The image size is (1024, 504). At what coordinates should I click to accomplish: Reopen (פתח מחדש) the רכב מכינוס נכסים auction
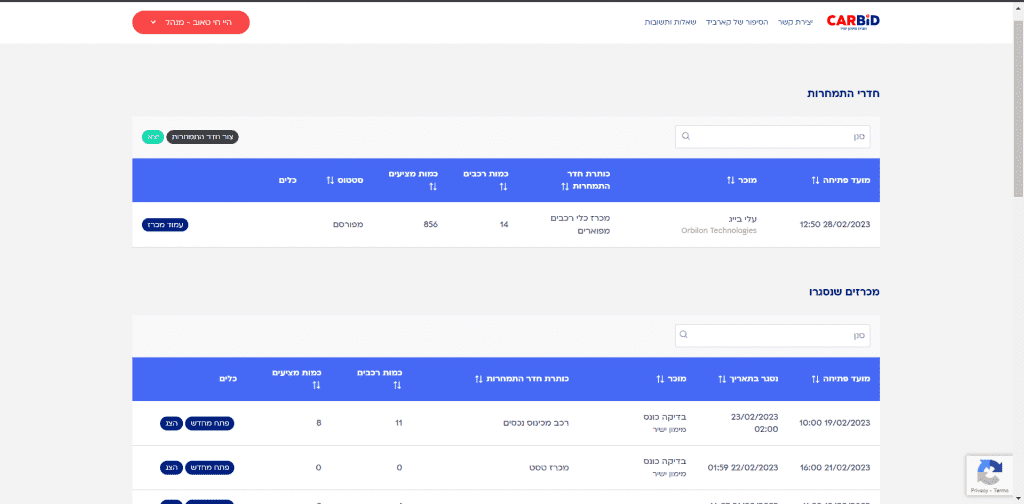(x=210, y=423)
